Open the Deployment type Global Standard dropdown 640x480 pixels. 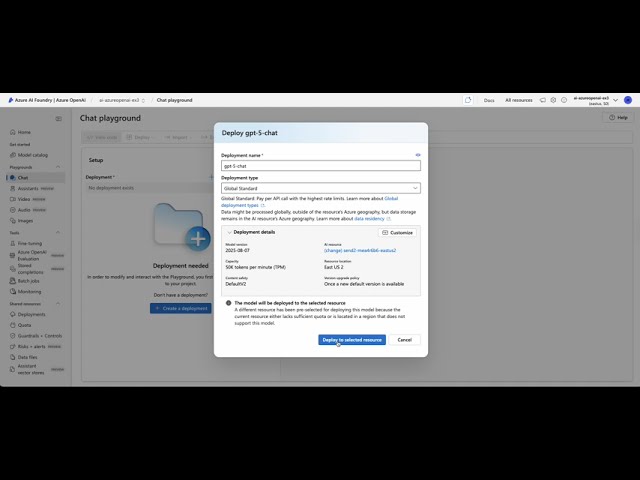(x=321, y=188)
